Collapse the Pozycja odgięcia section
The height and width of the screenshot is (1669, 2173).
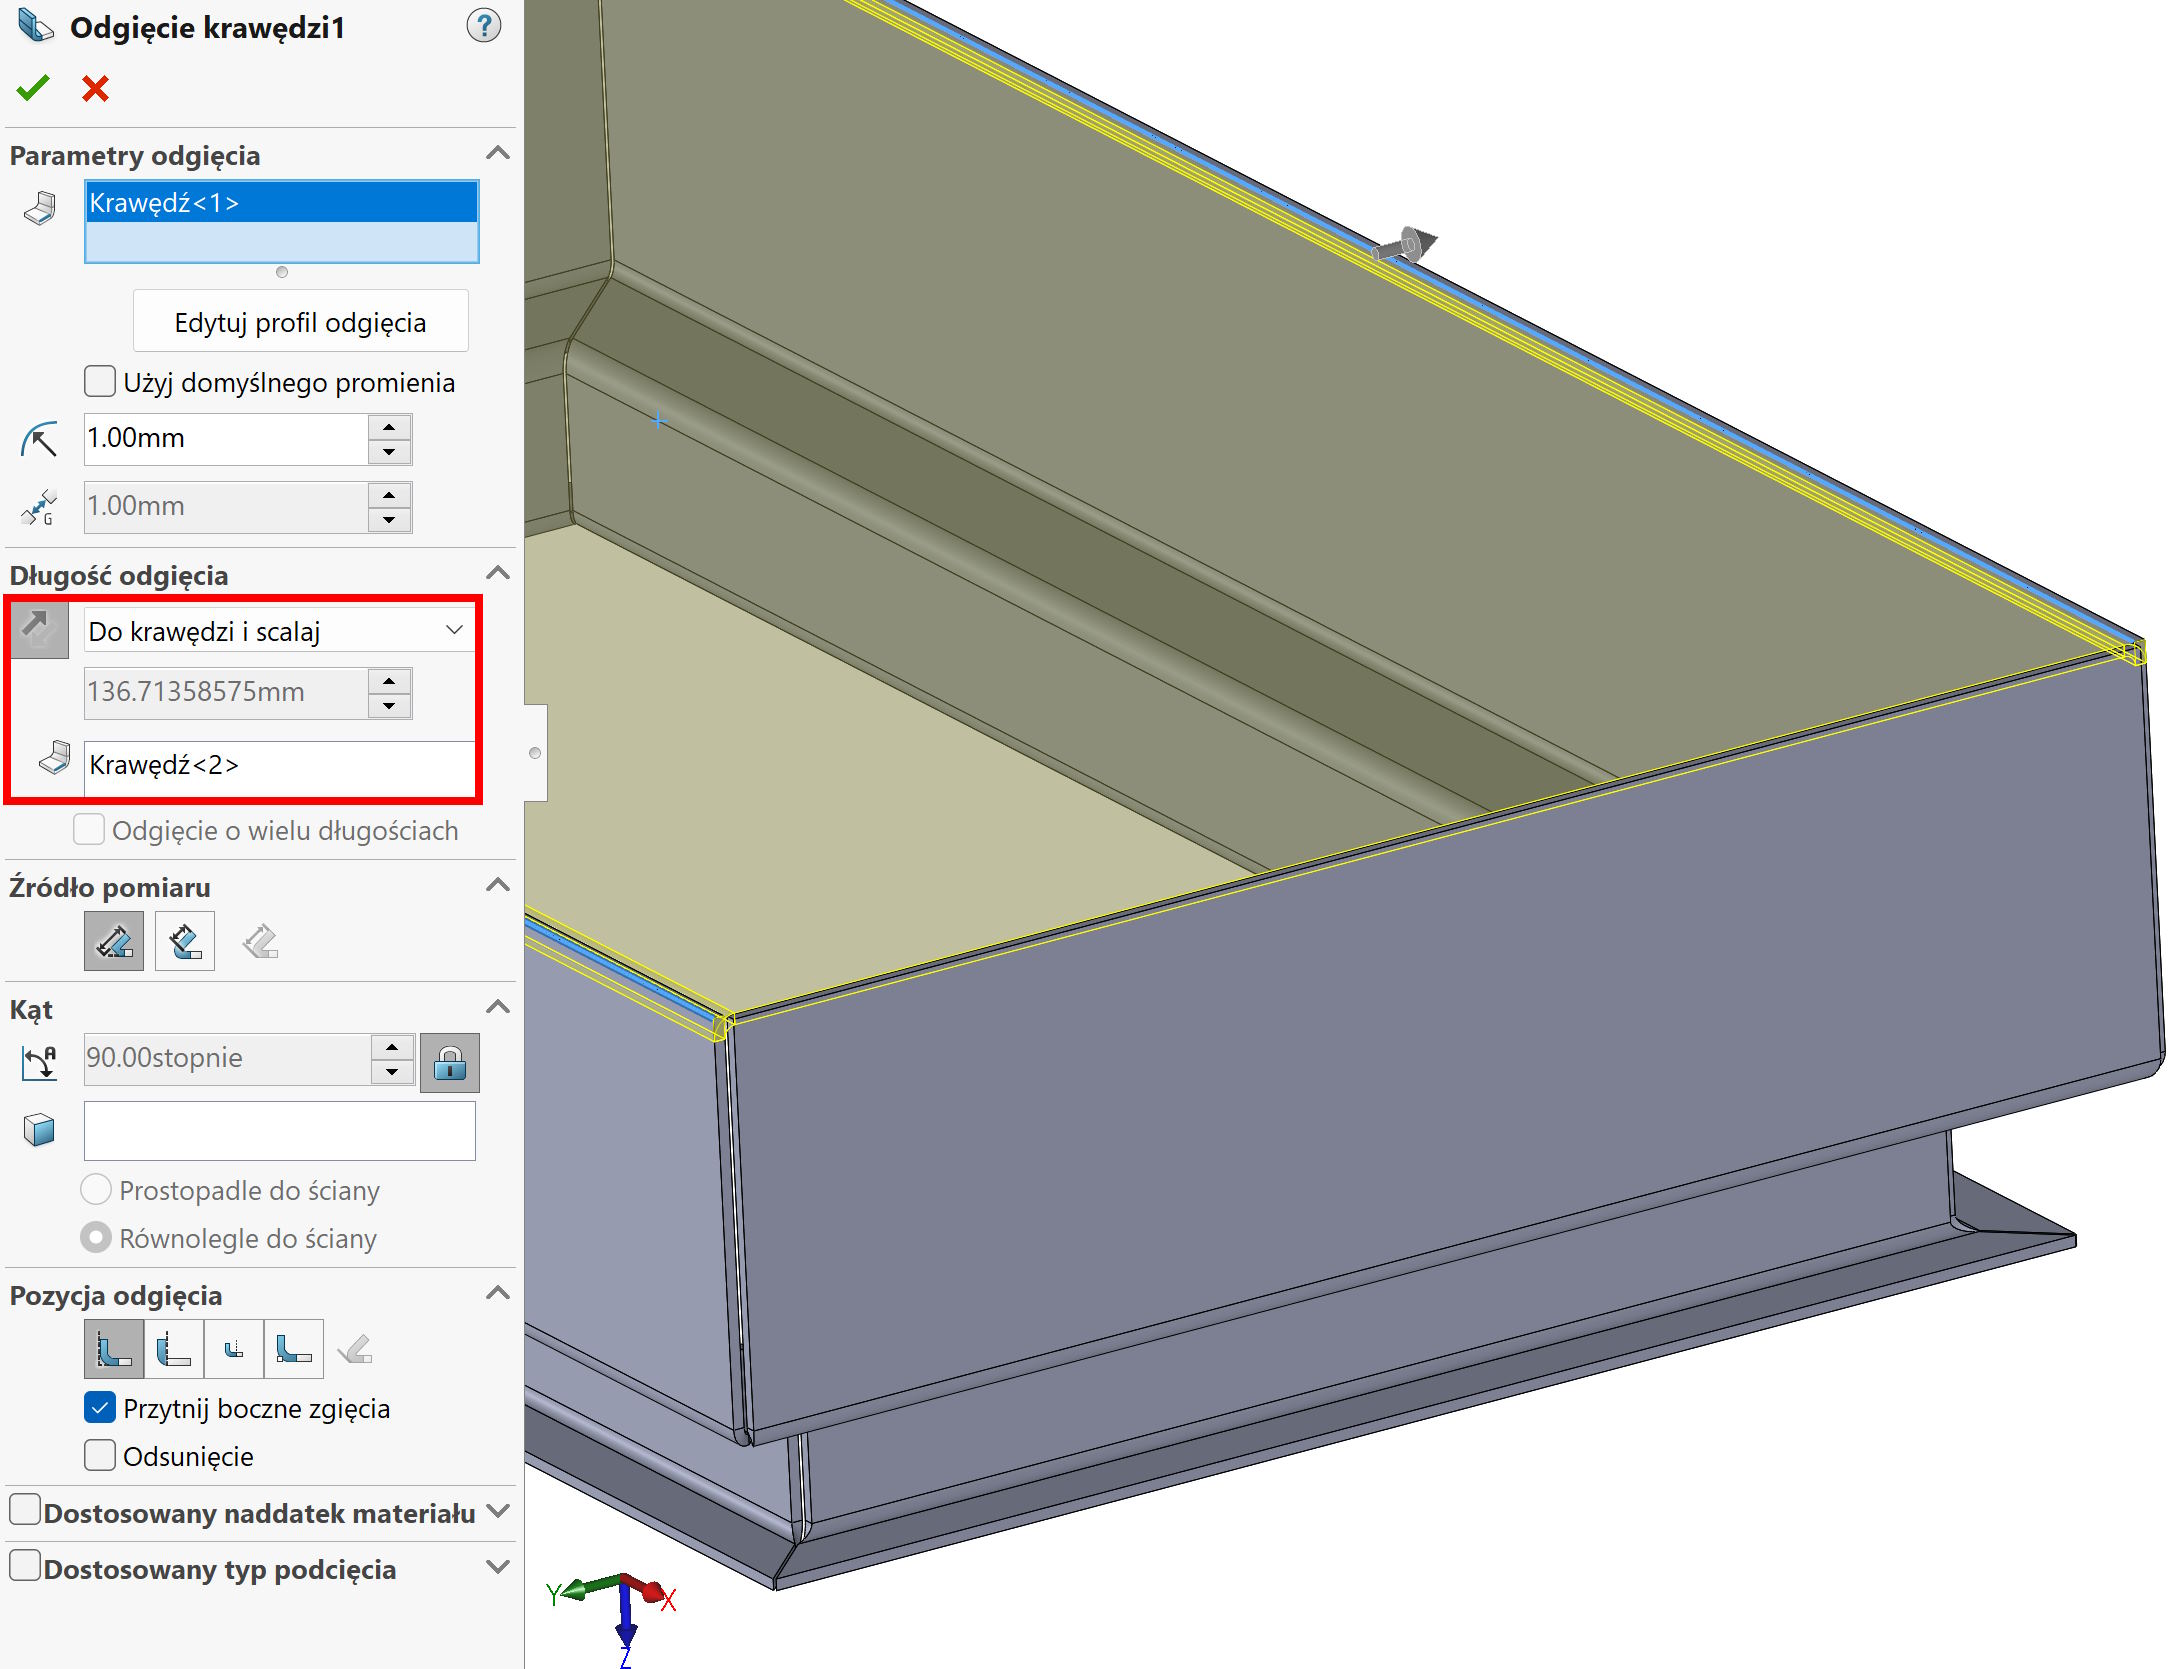coord(497,1294)
